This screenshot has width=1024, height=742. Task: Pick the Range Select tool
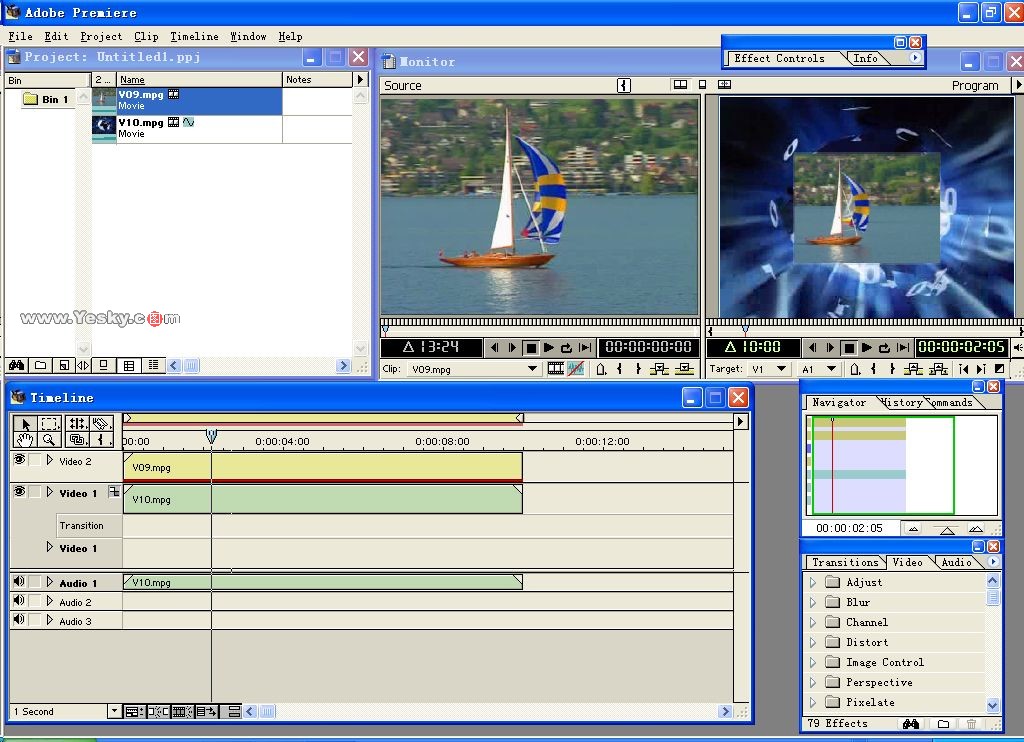click(x=49, y=423)
